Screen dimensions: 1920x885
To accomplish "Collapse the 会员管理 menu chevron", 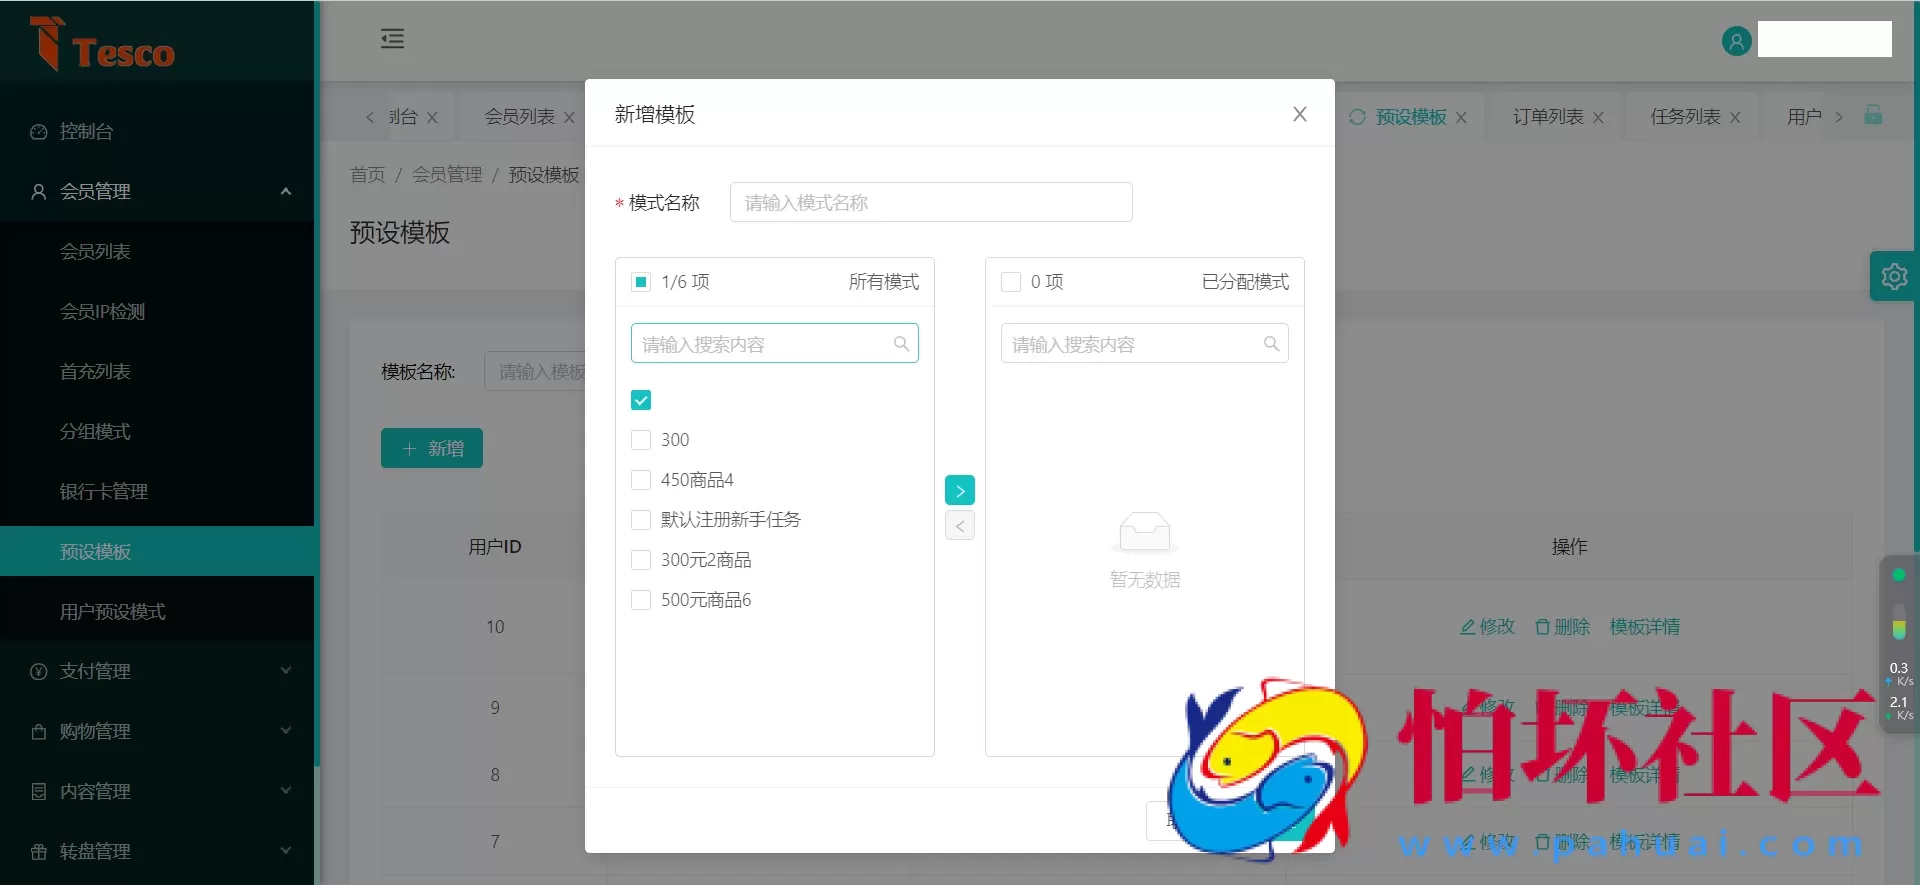I will (286, 191).
